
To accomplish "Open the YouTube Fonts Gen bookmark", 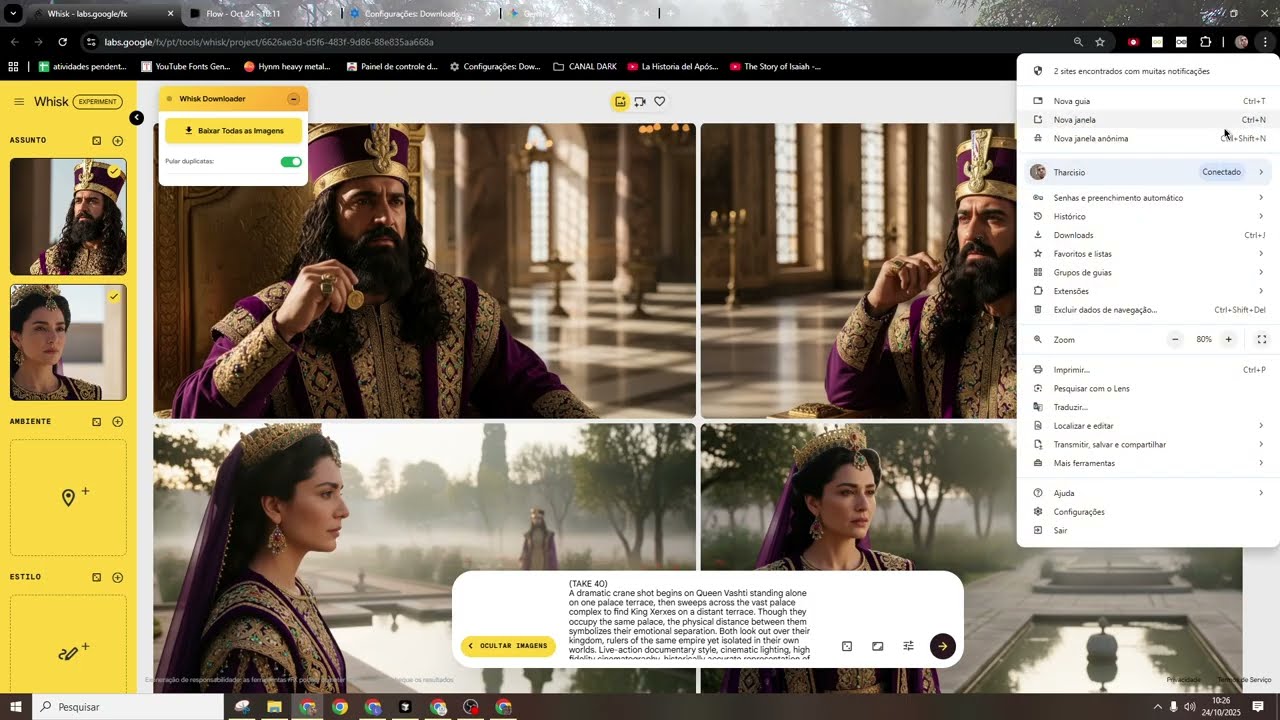I will click(186, 67).
